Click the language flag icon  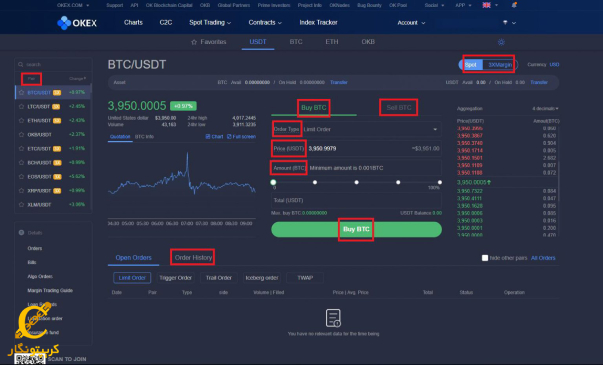coord(486,5)
